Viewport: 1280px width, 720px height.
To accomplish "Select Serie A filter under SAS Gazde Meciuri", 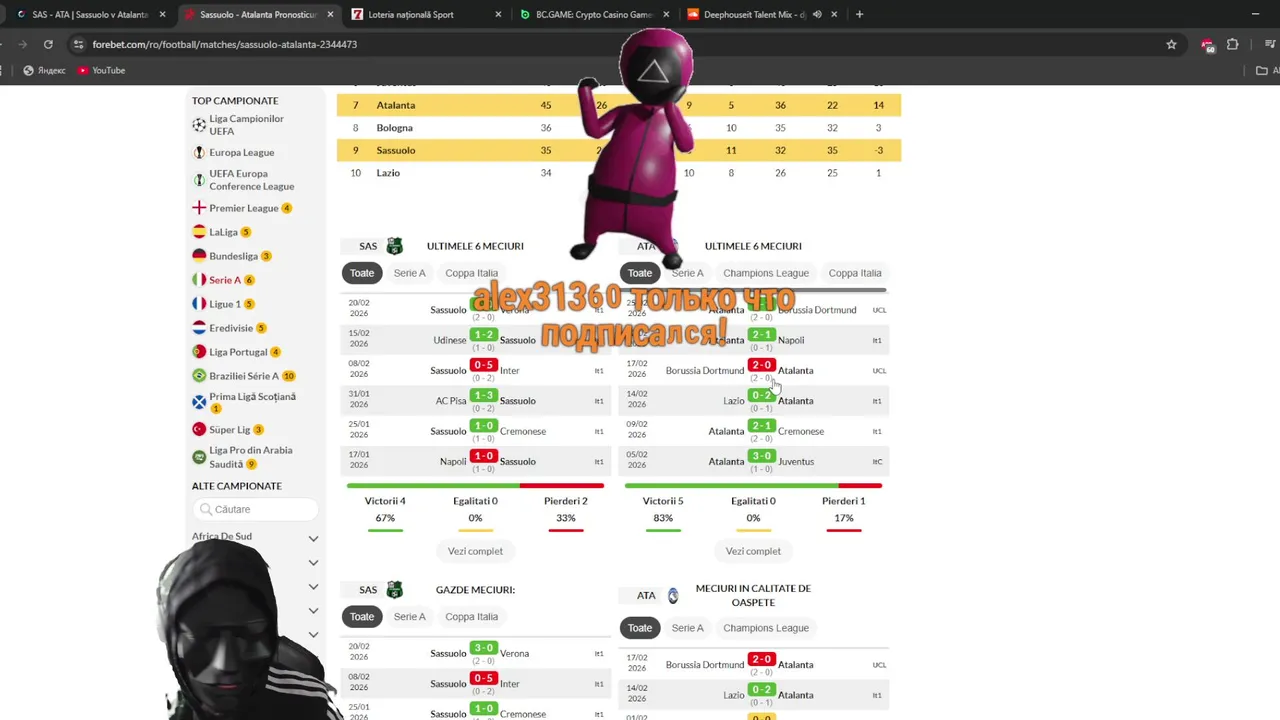I will [409, 617].
